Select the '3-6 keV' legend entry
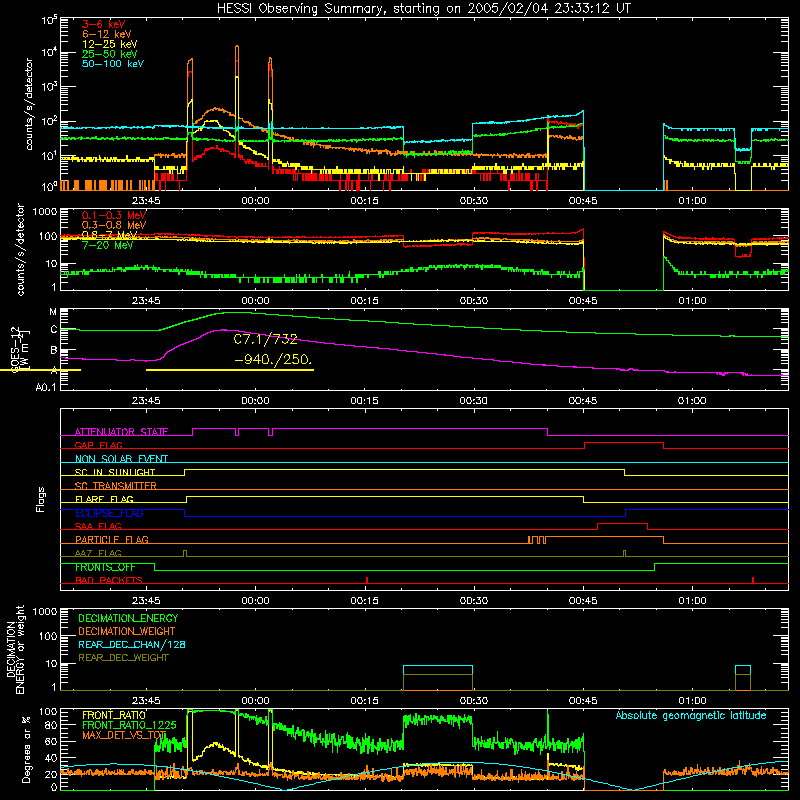 tap(104, 24)
